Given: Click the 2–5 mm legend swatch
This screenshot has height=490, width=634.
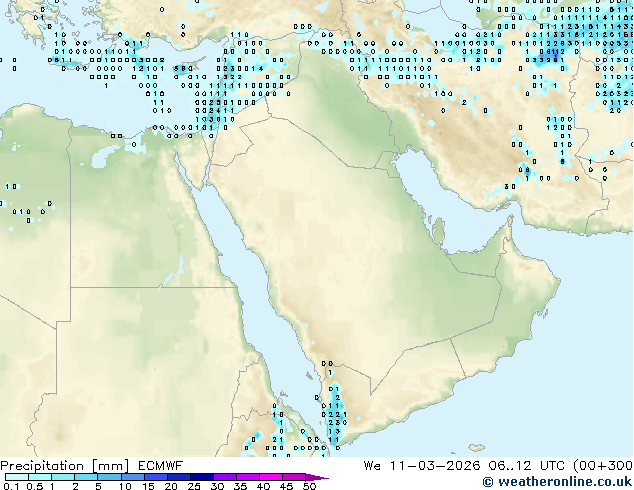Looking at the screenshot, I should coord(86,477).
